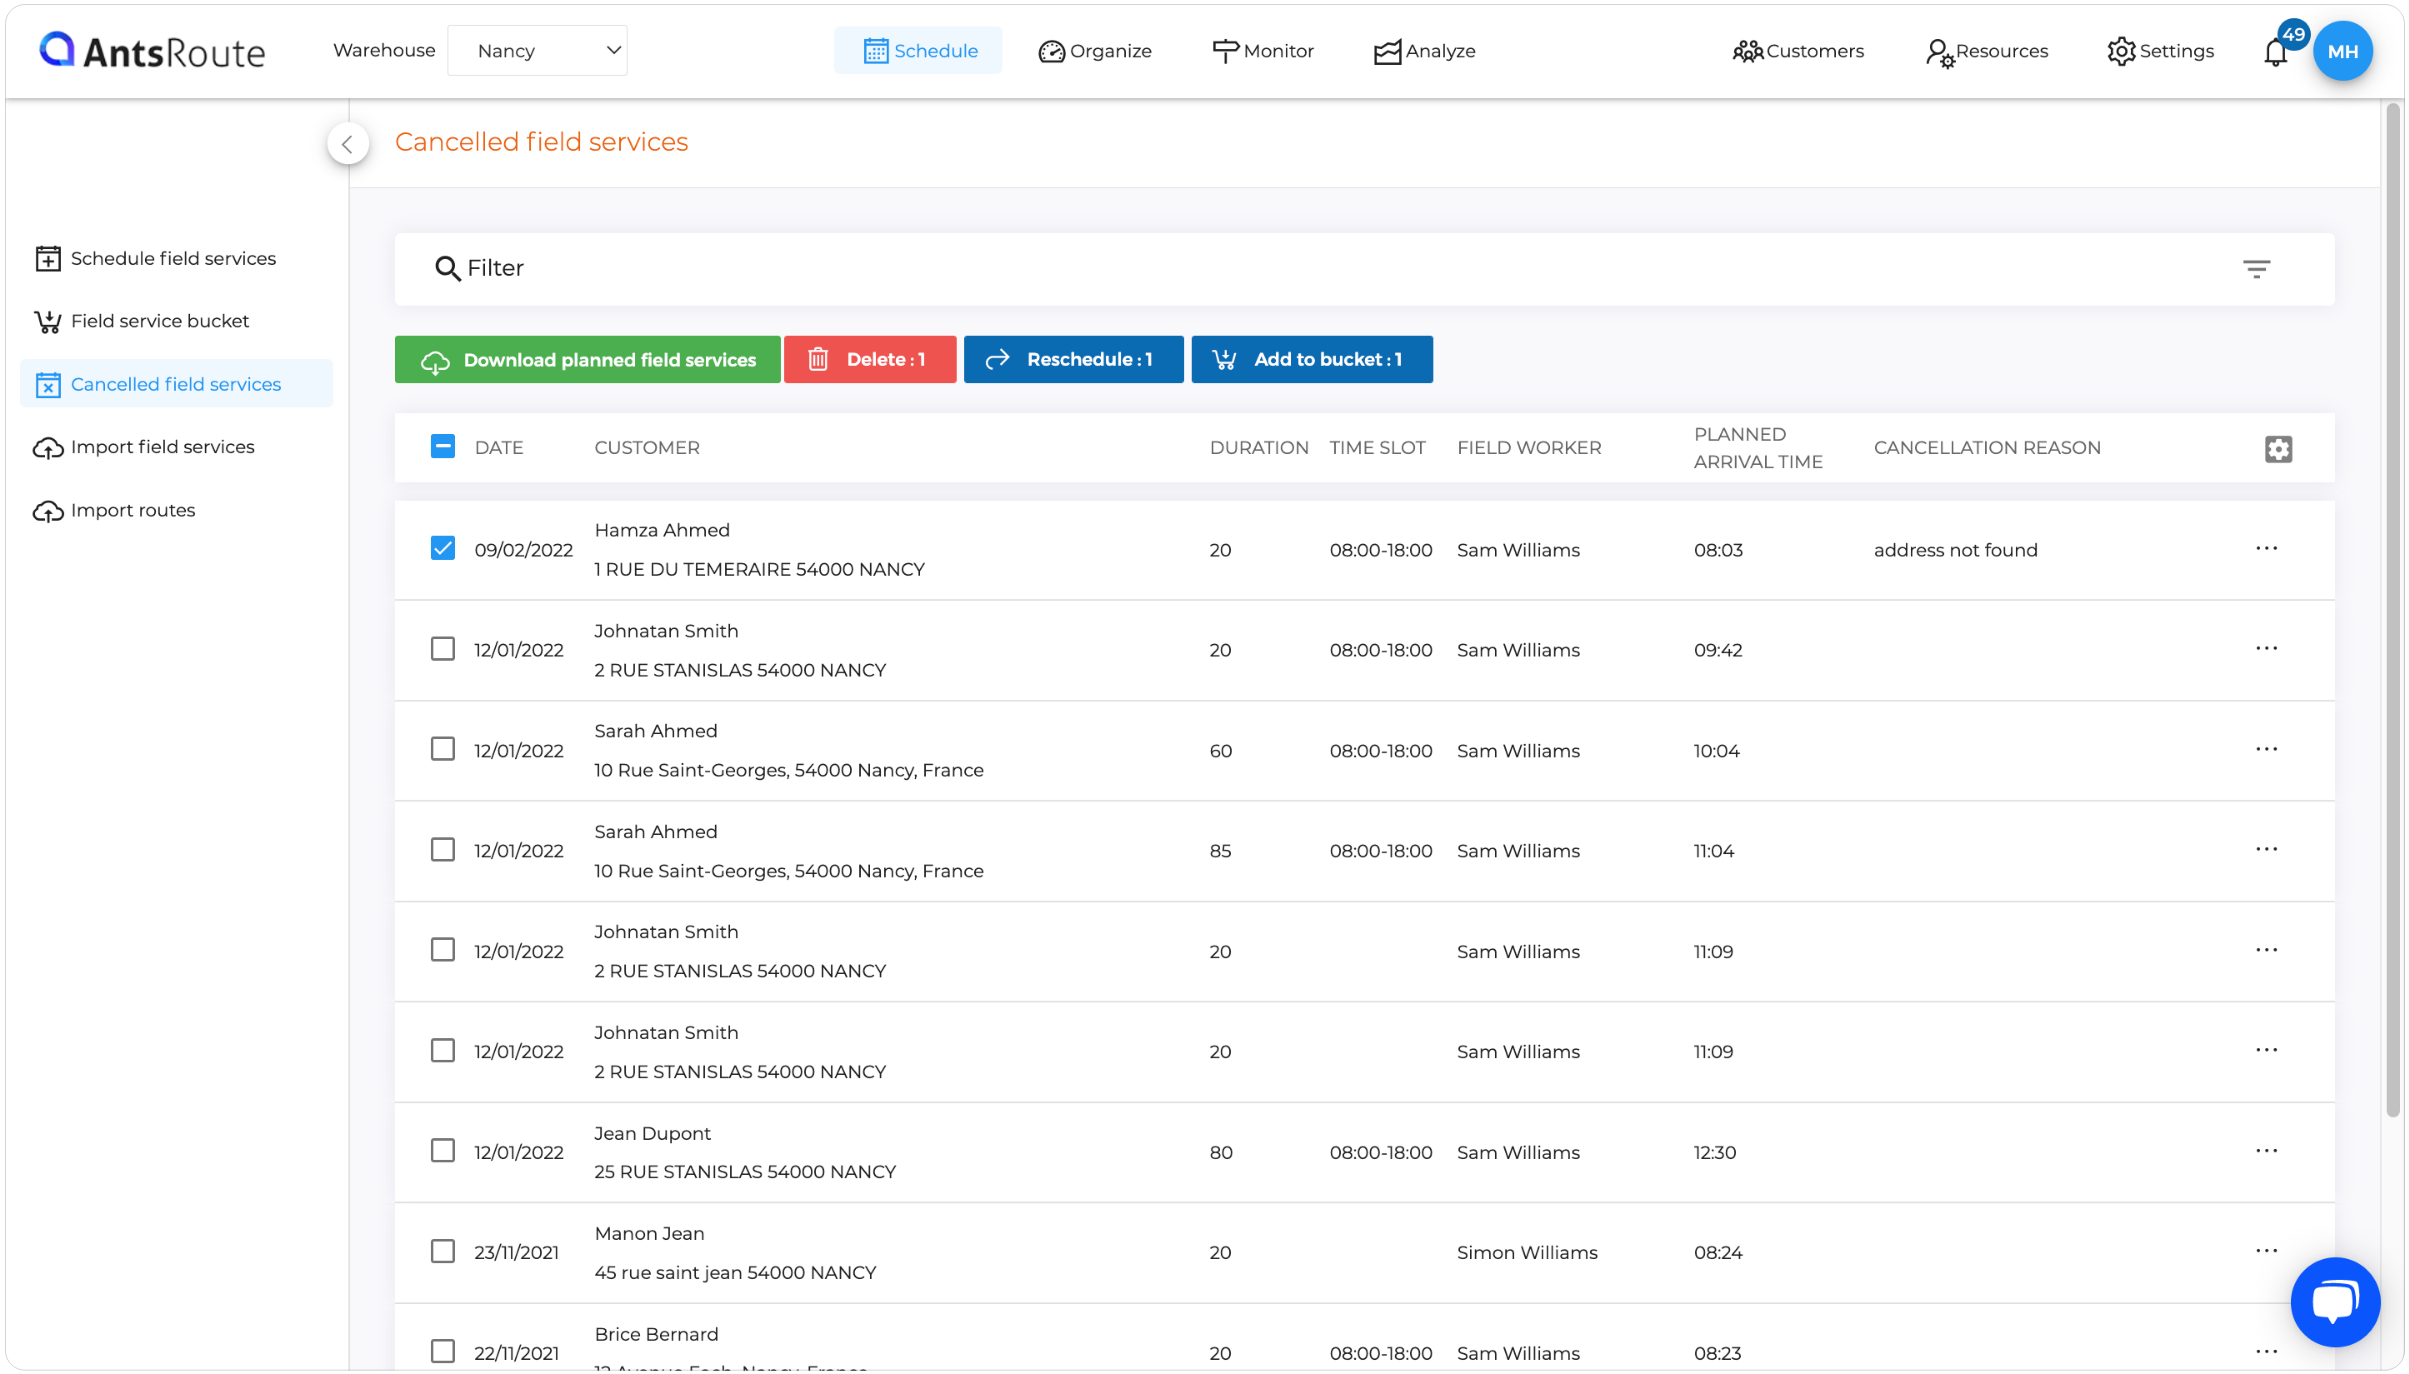The height and width of the screenshot is (1374, 2409).
Task: Open row options for the 09:42 arrival
Action: [2266, 648]
